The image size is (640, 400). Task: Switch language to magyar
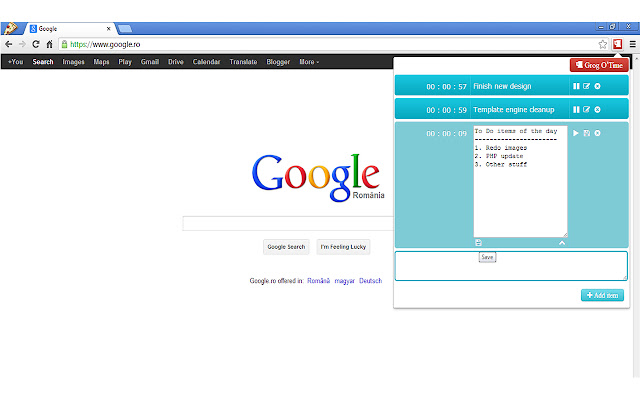(x=344, y=281)
